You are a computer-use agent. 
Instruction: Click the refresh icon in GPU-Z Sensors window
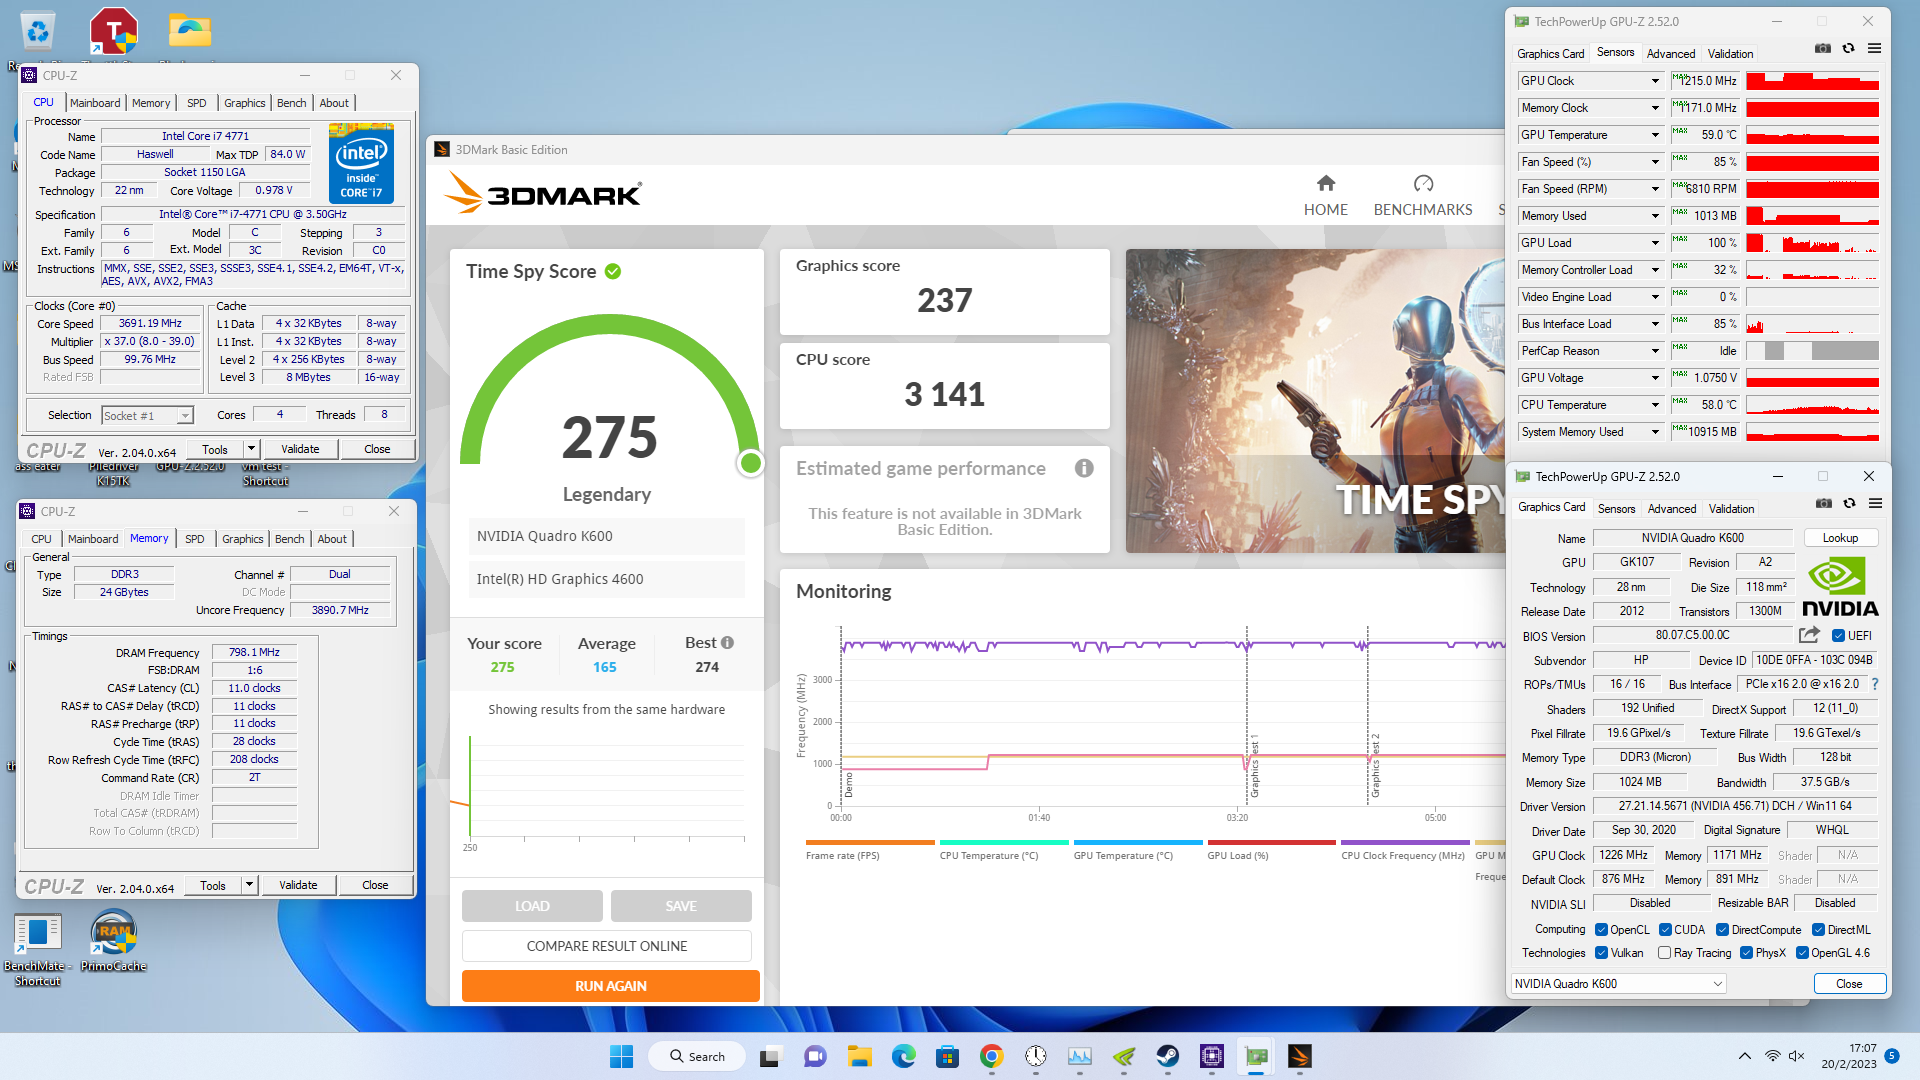coord(1848,49)
